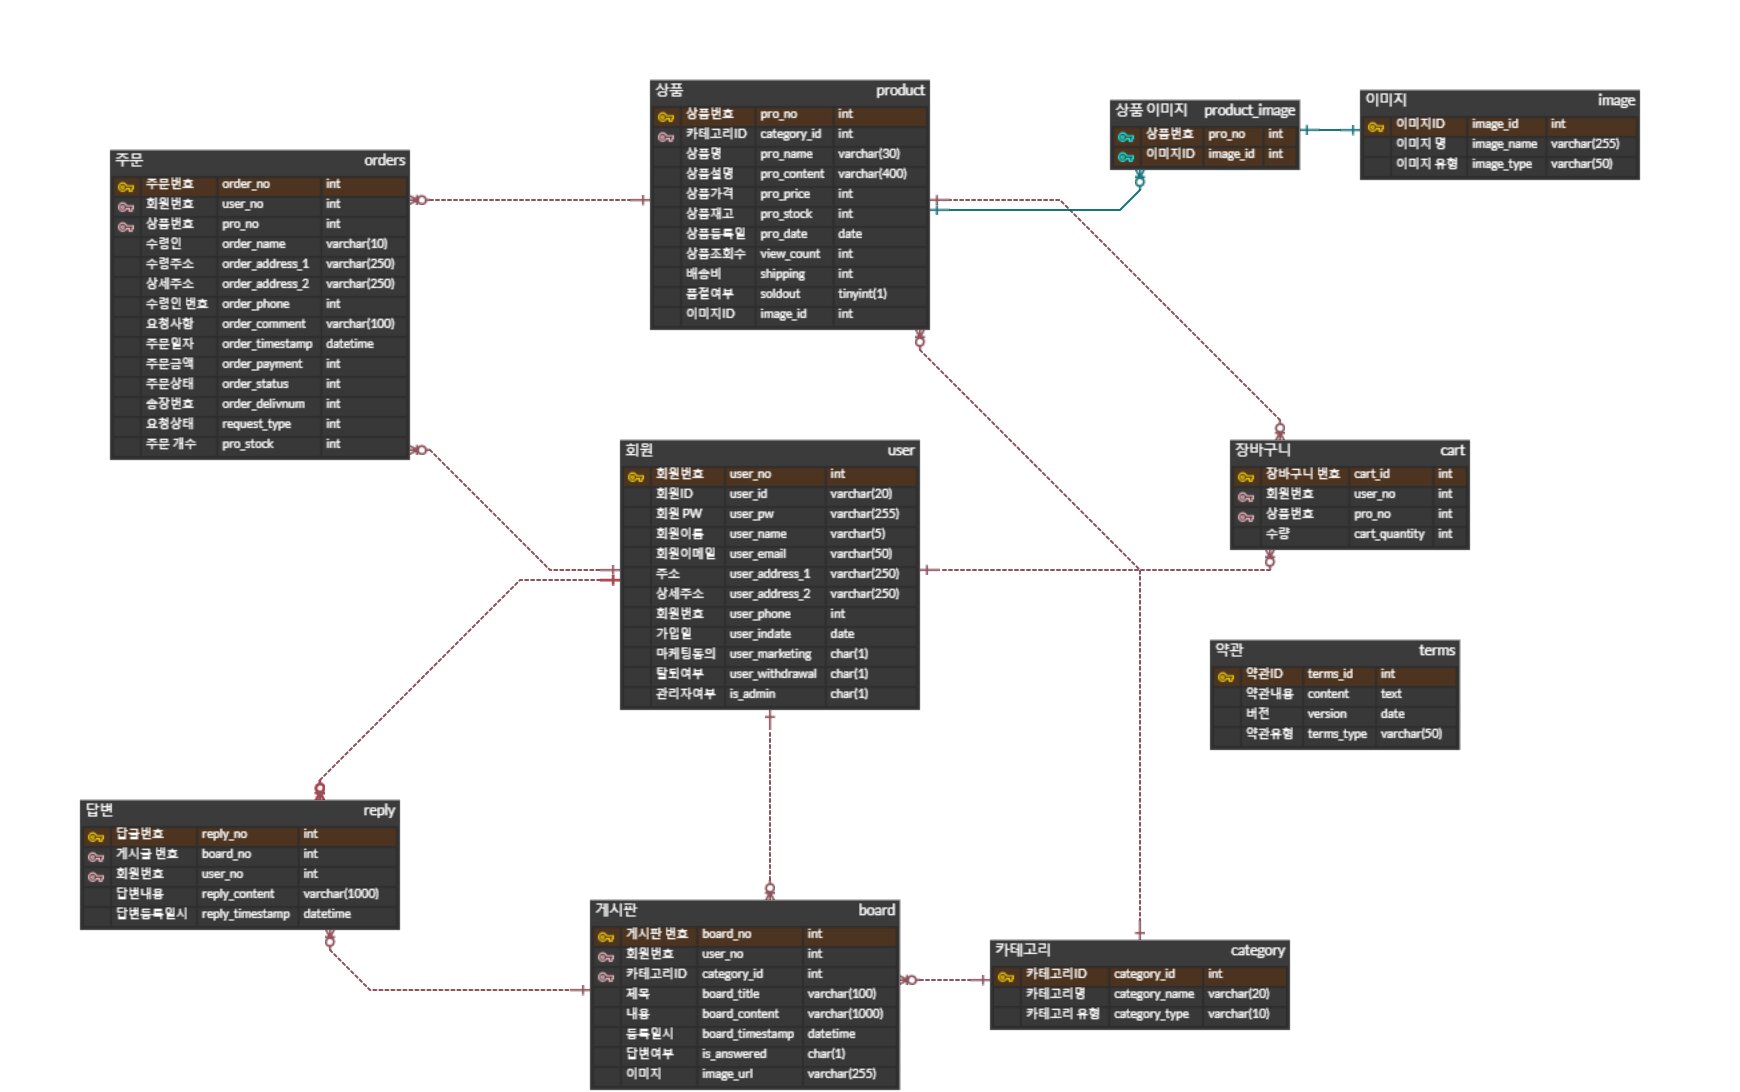Select the 'category' table title

click(x=1257, y=950)
